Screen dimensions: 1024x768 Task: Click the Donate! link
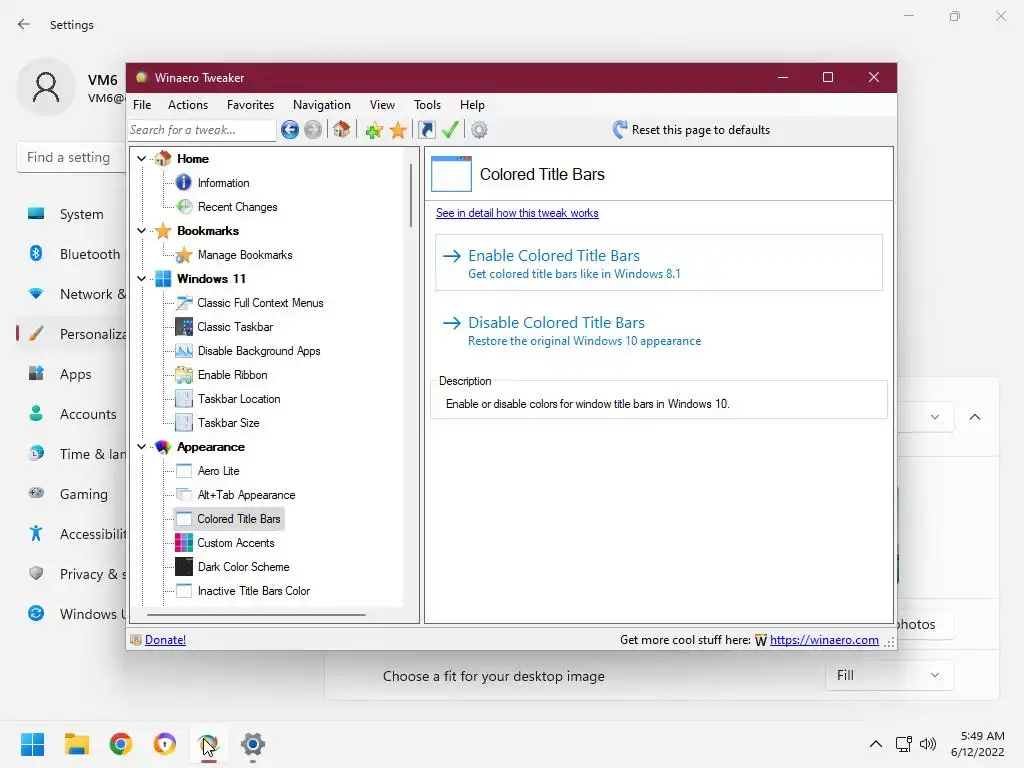[165, 640]
